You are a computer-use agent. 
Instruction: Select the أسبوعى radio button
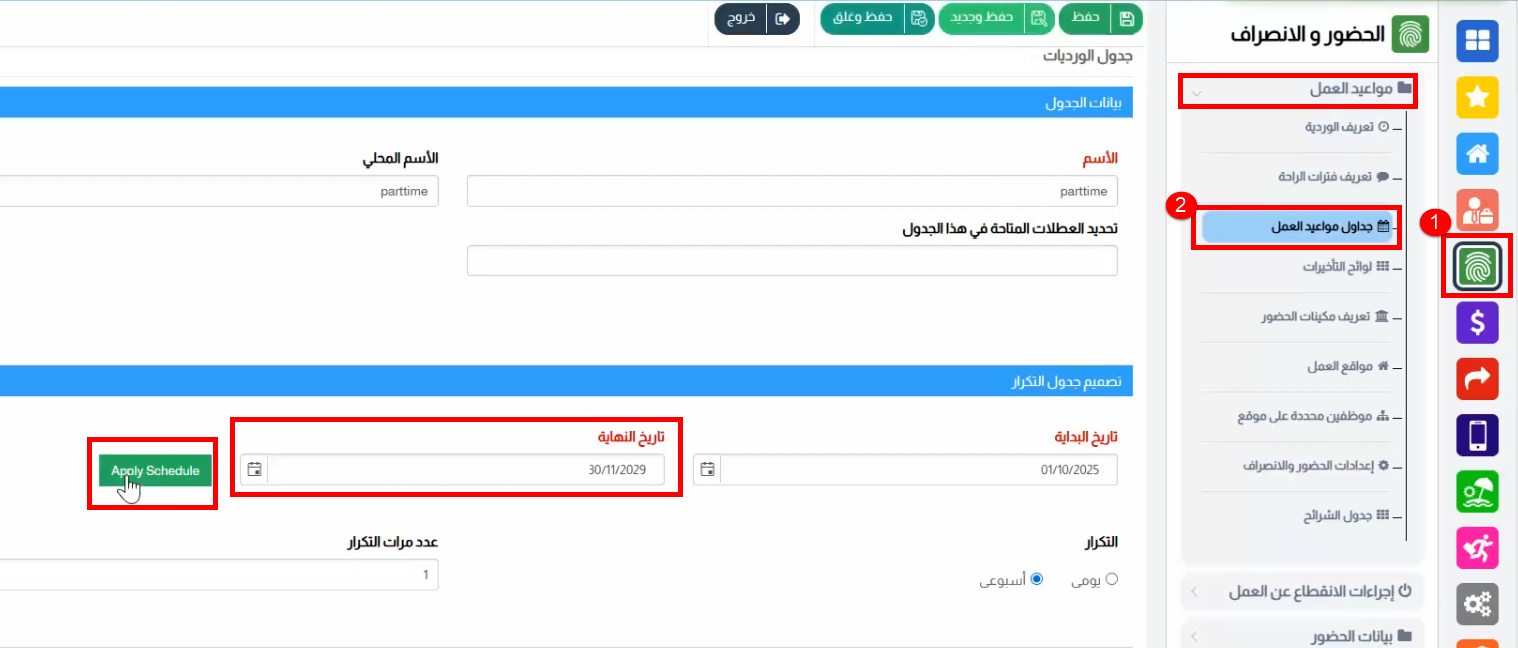(x=1037, y=579)
